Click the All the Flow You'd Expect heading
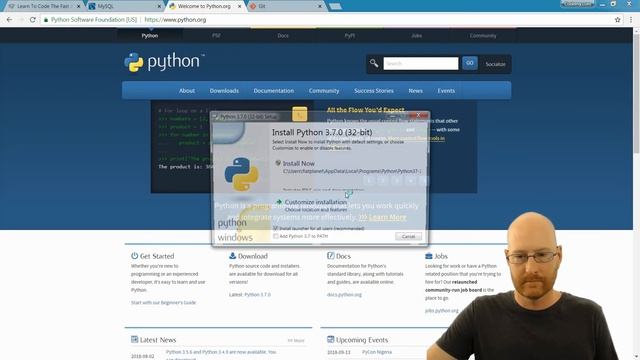This screenshot has width=640, height=360. click(365, 110)
